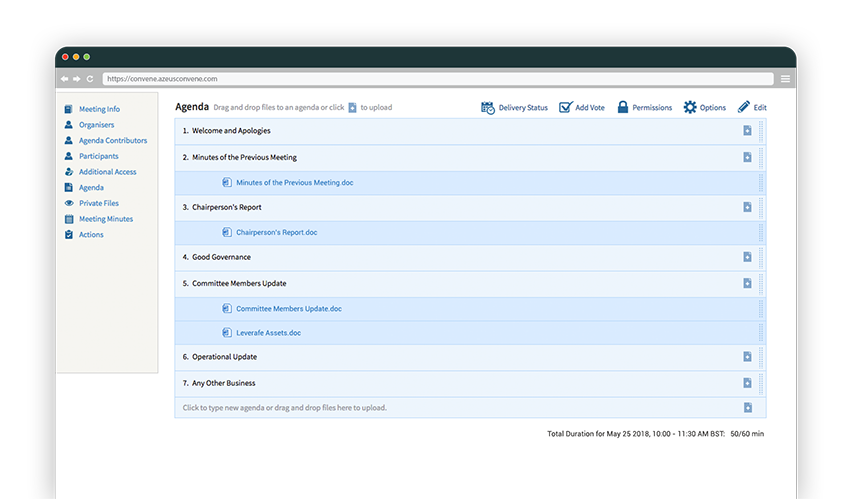Go to Organisers section
The height and width of the screenshot is (499, 852).
click(x=97, y=124)
